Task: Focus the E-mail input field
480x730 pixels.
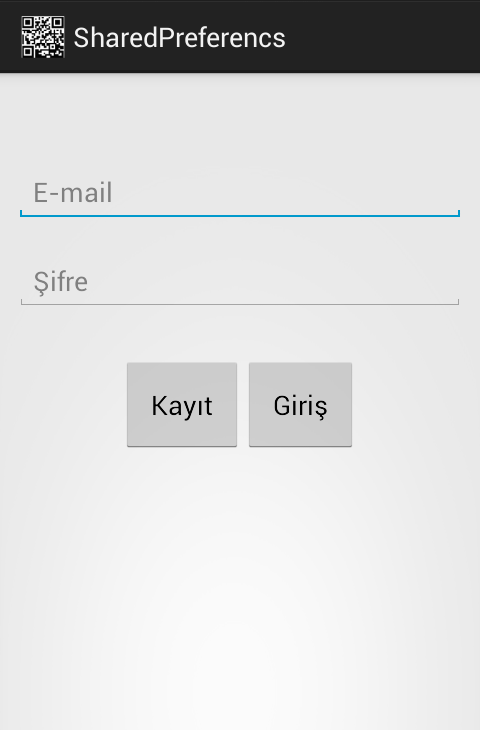Action: (240, 193)
